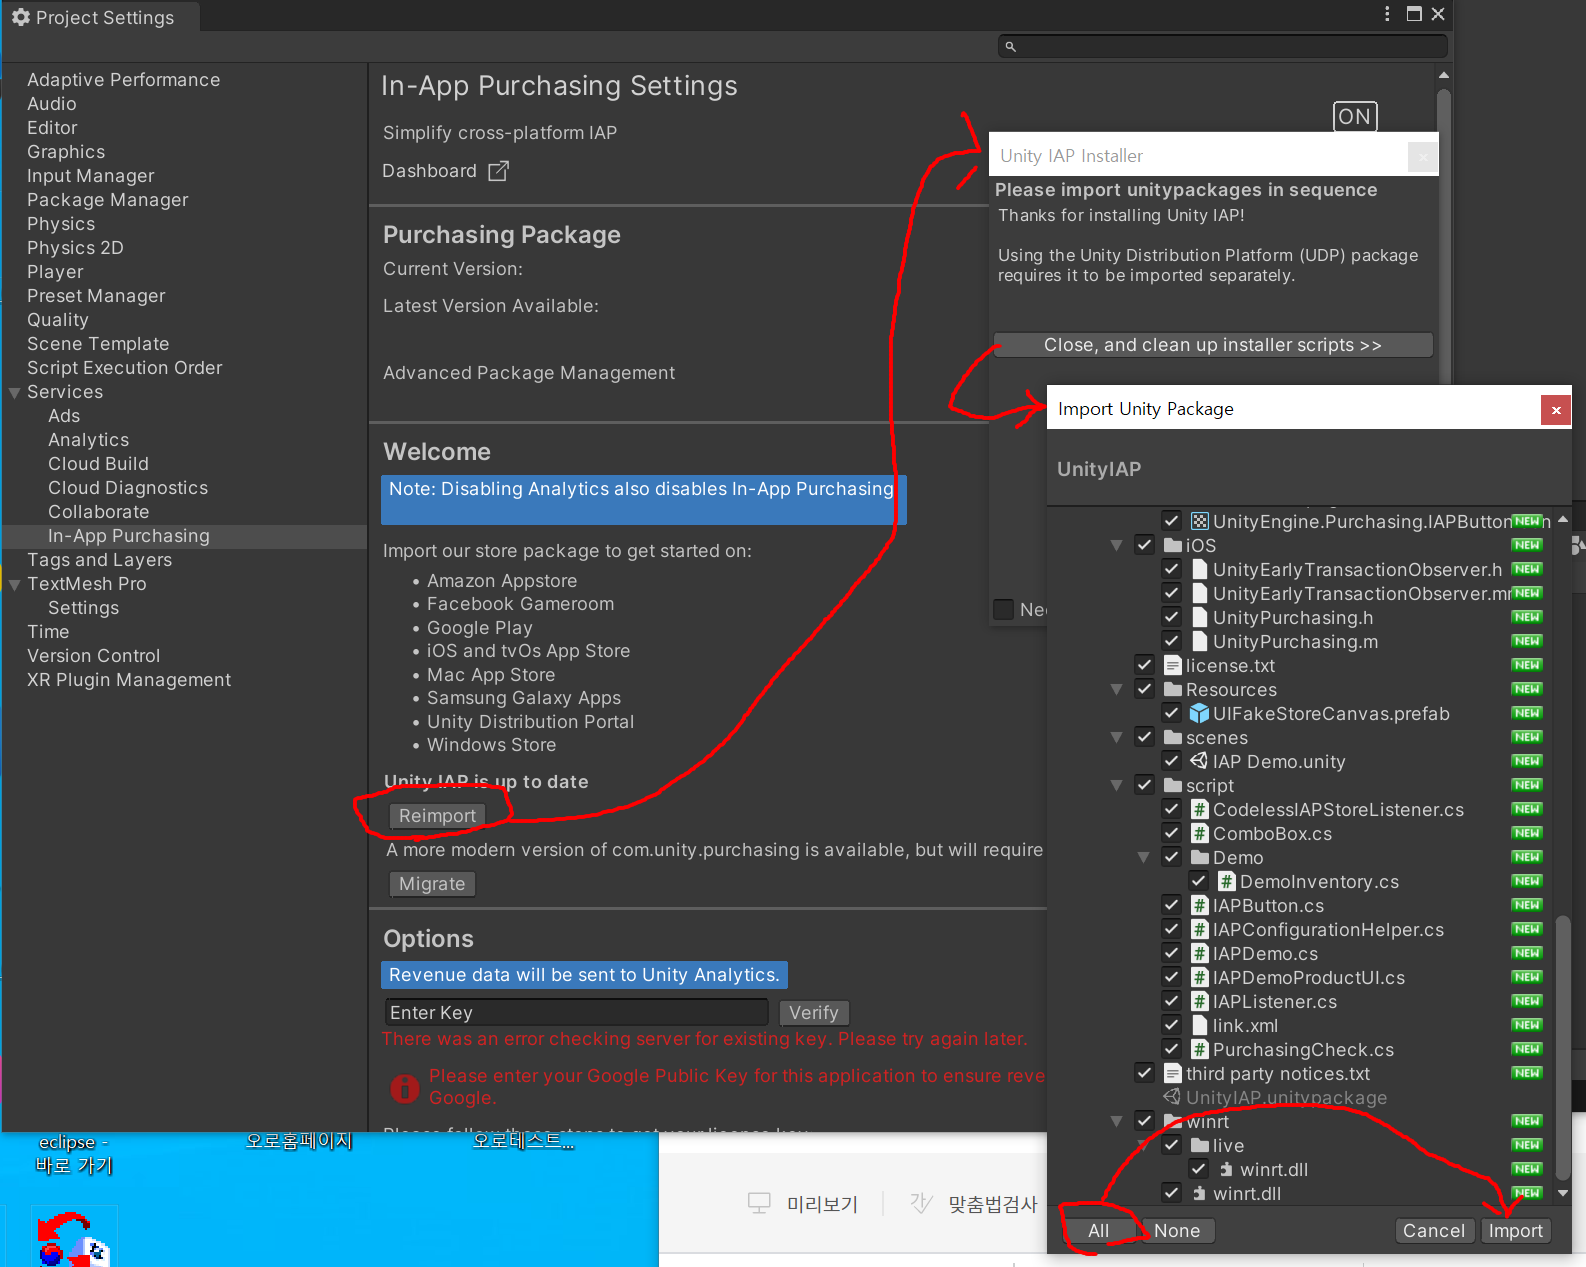Image resolution: width=1586 pixels, height=1267 pixels.
Task: Click the All selection button
Action: point(1098,1231)
